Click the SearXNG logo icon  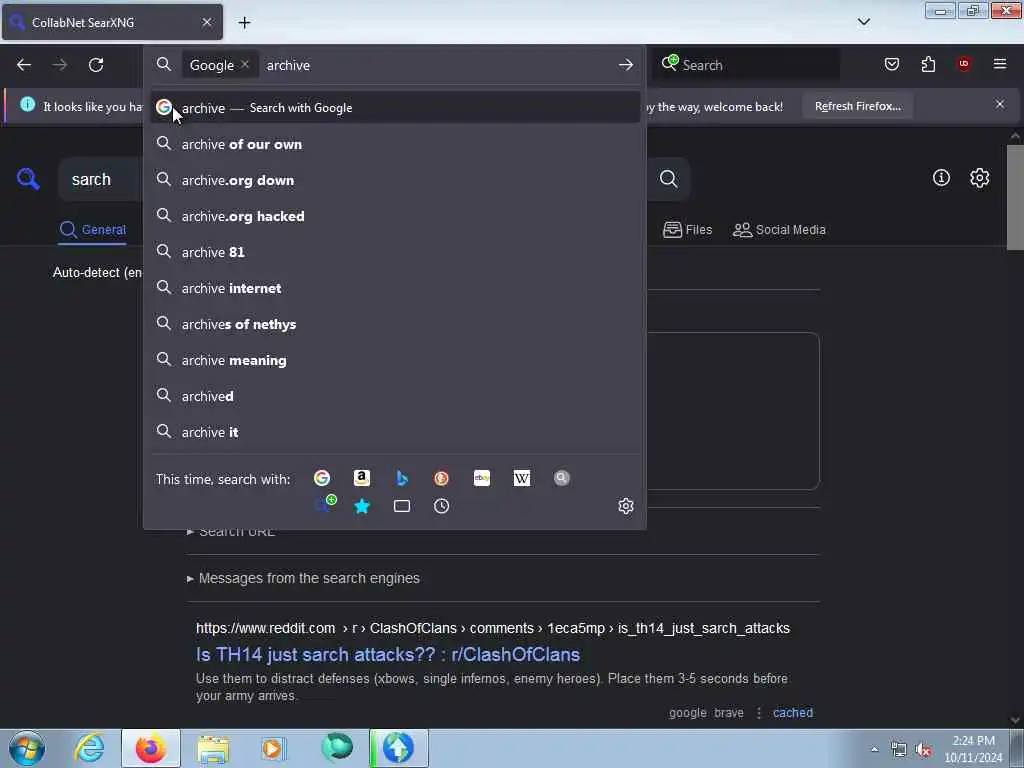click(x=28, y=178)
